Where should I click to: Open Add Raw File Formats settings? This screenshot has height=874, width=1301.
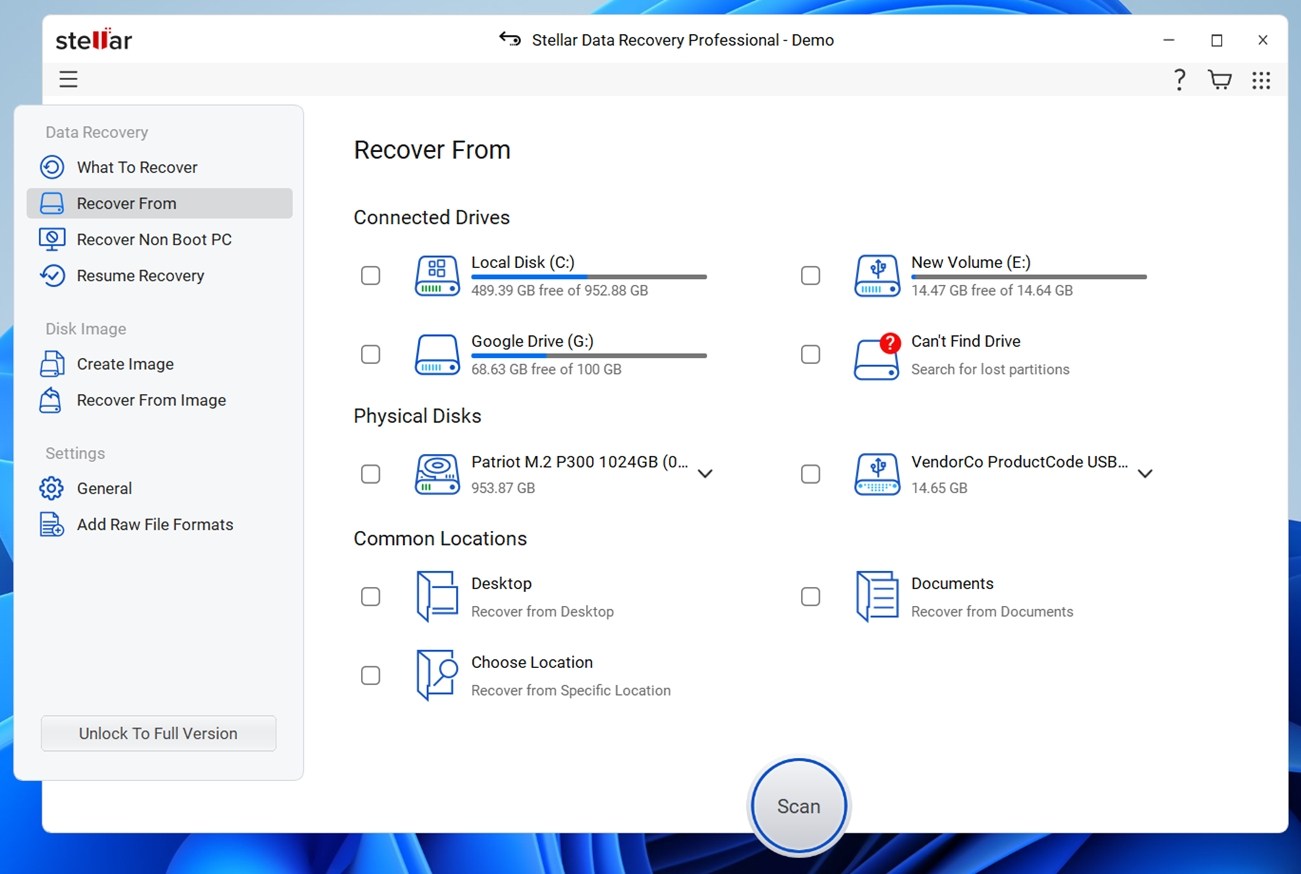[155, 524]
